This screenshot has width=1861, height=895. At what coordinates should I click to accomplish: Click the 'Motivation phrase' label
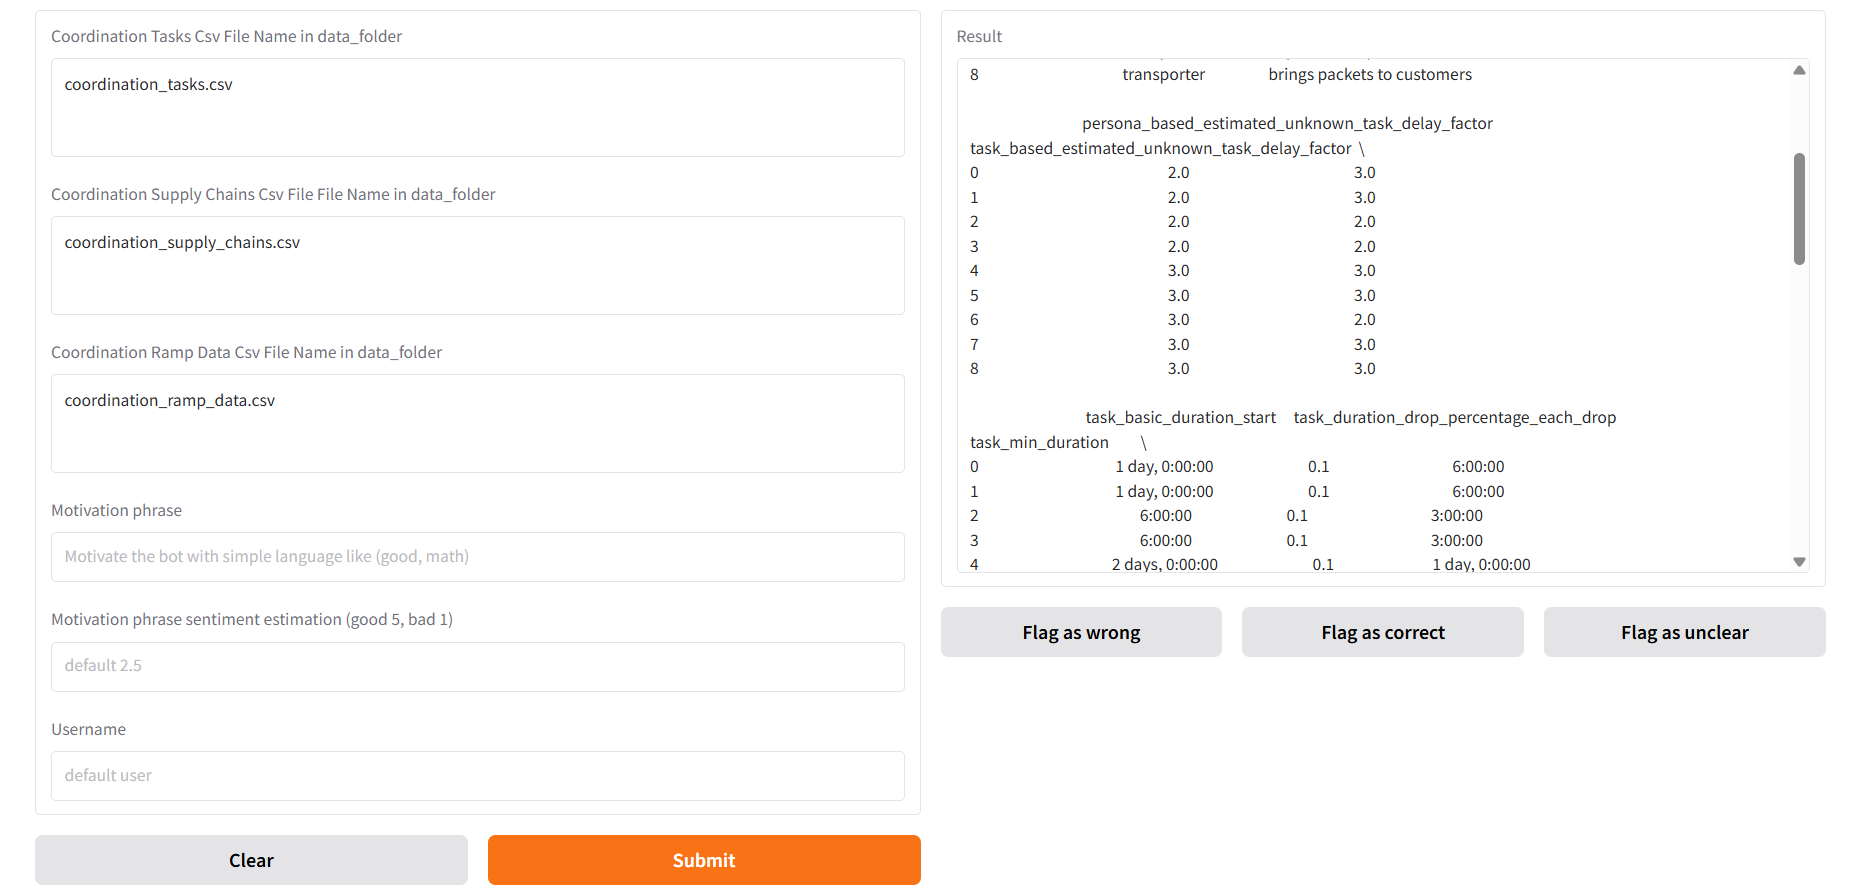coord(116,510)
